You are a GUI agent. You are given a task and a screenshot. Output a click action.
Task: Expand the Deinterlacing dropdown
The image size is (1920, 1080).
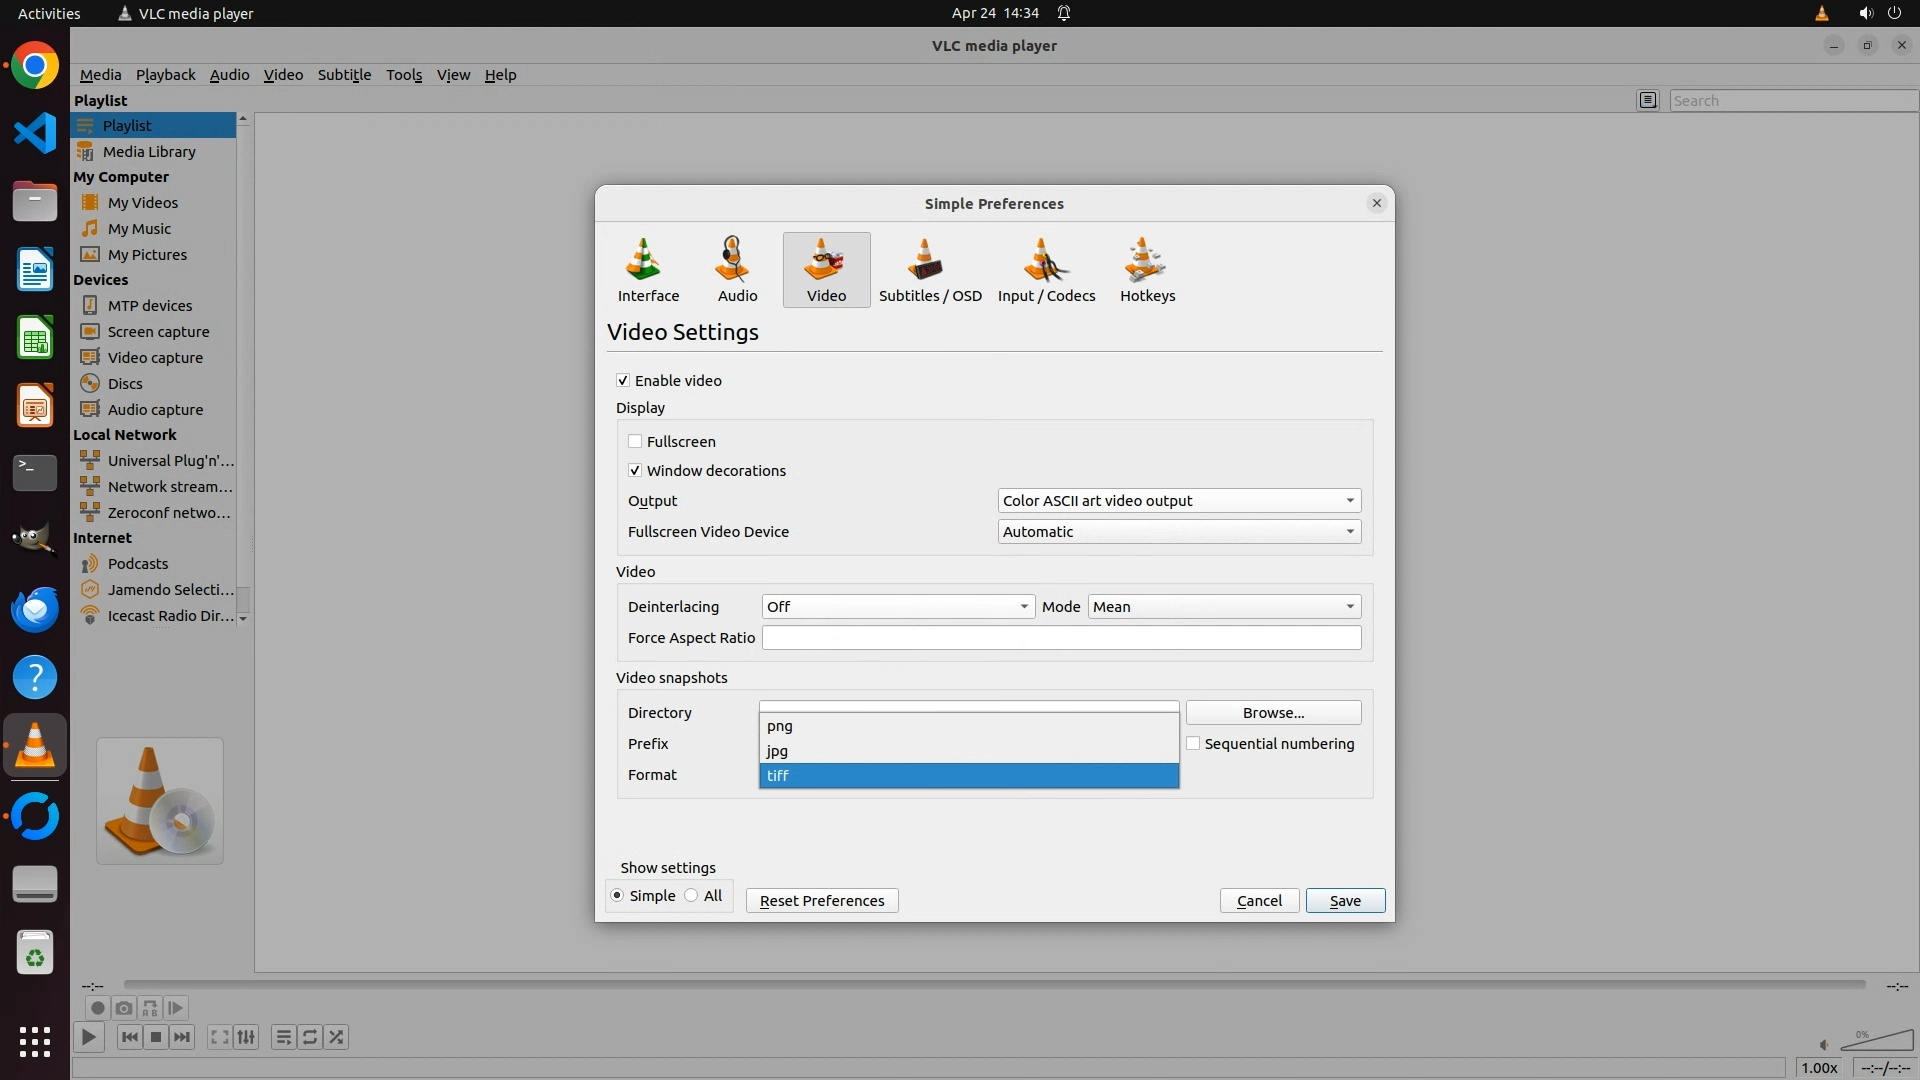(x=897, y=606)
